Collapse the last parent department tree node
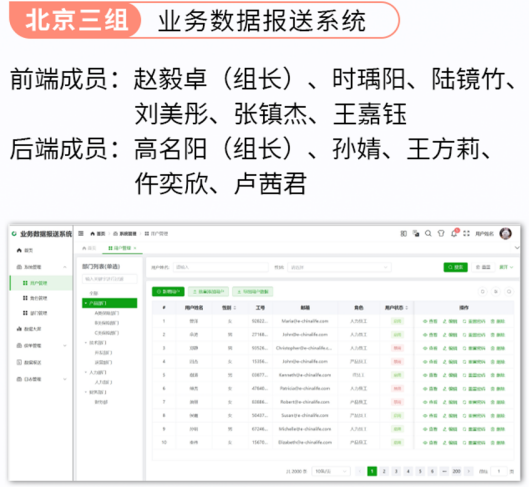This screenshot has height=488, width=530. click(x=86, y=392)
